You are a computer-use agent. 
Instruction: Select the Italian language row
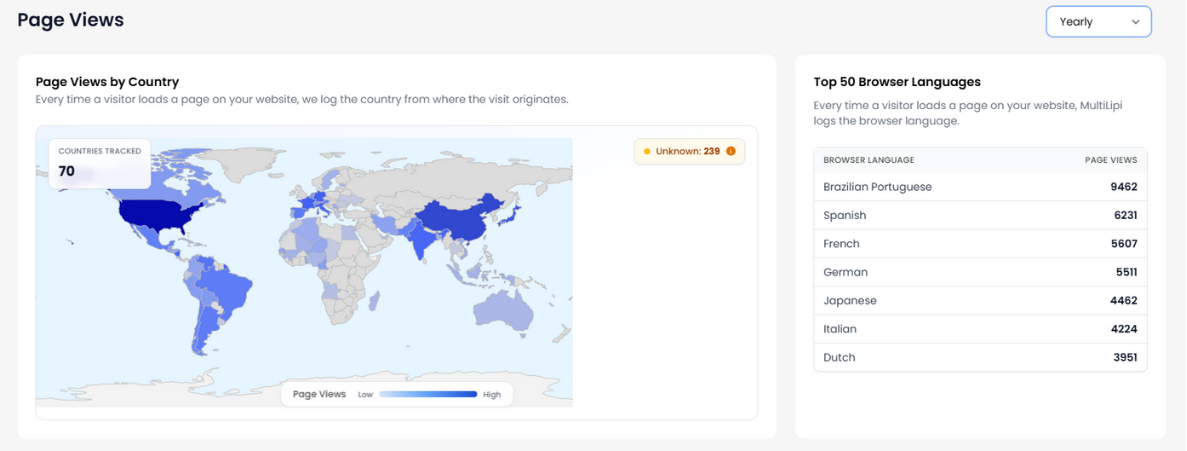click(980, 329)
